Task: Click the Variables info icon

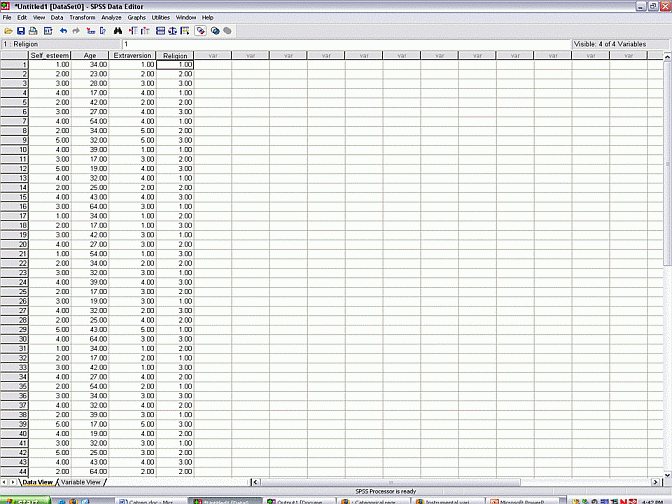Action: tap(103, 31)
